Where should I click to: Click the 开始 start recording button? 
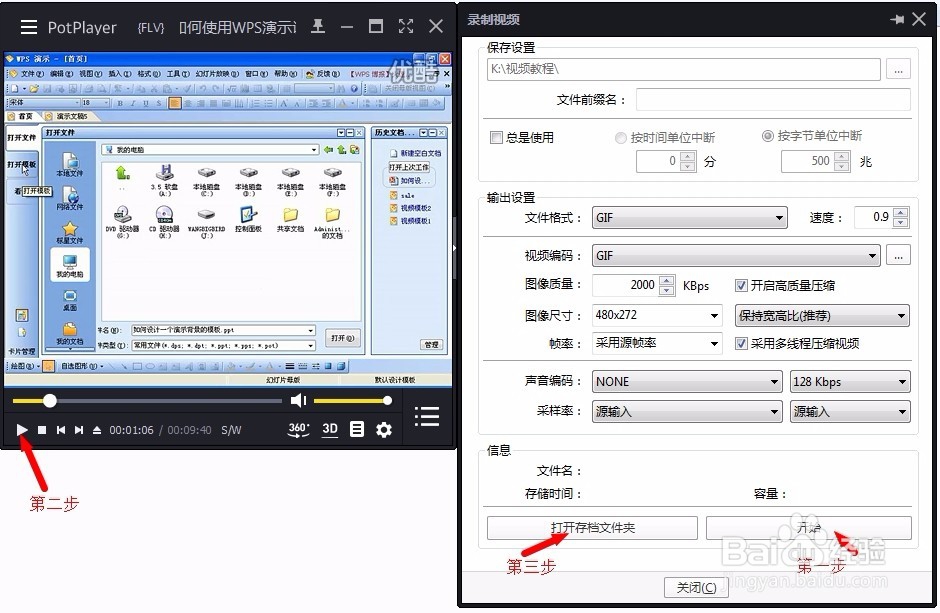point(809,528)
